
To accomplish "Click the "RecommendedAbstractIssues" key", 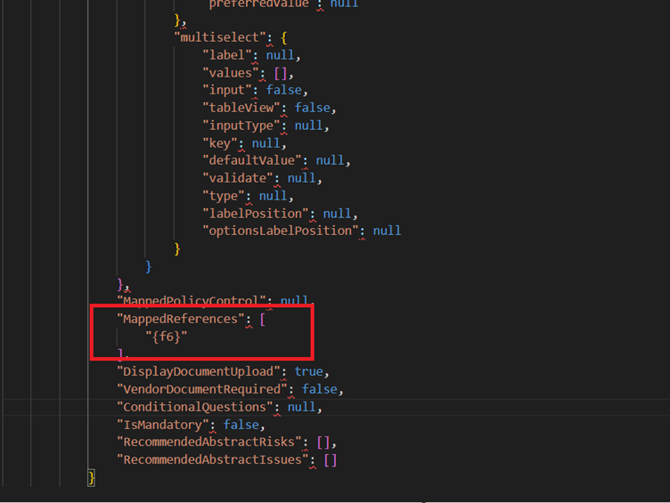I will click(x=213, y=460).
